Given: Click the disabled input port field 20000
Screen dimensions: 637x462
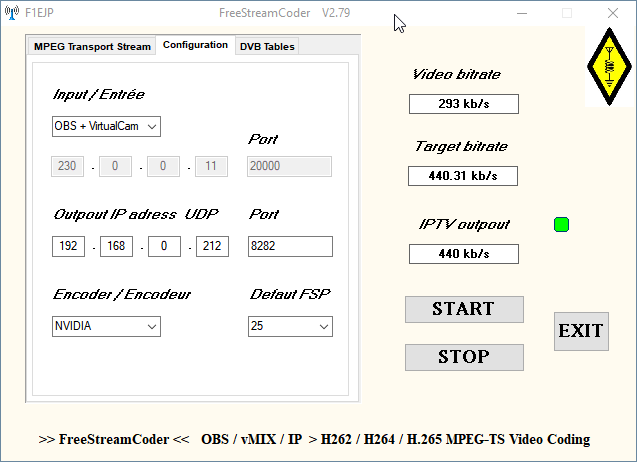Looking at the screenshot, I should pos(289,166).
